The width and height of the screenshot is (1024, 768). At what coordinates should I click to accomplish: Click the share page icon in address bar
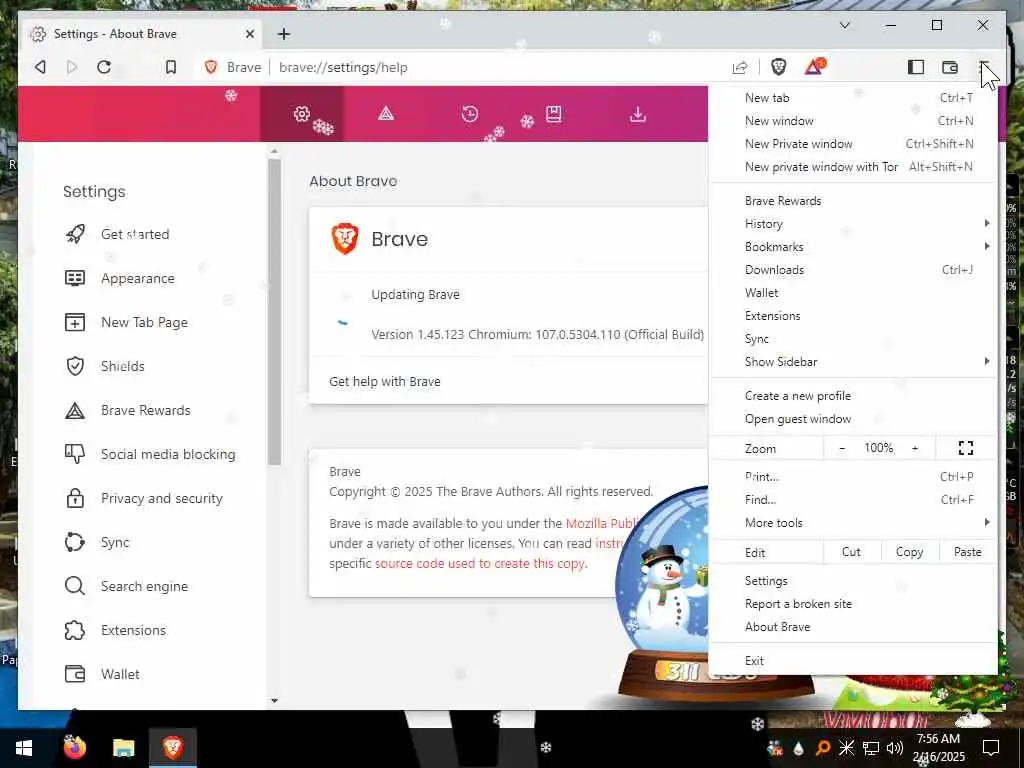click(740, 67)
